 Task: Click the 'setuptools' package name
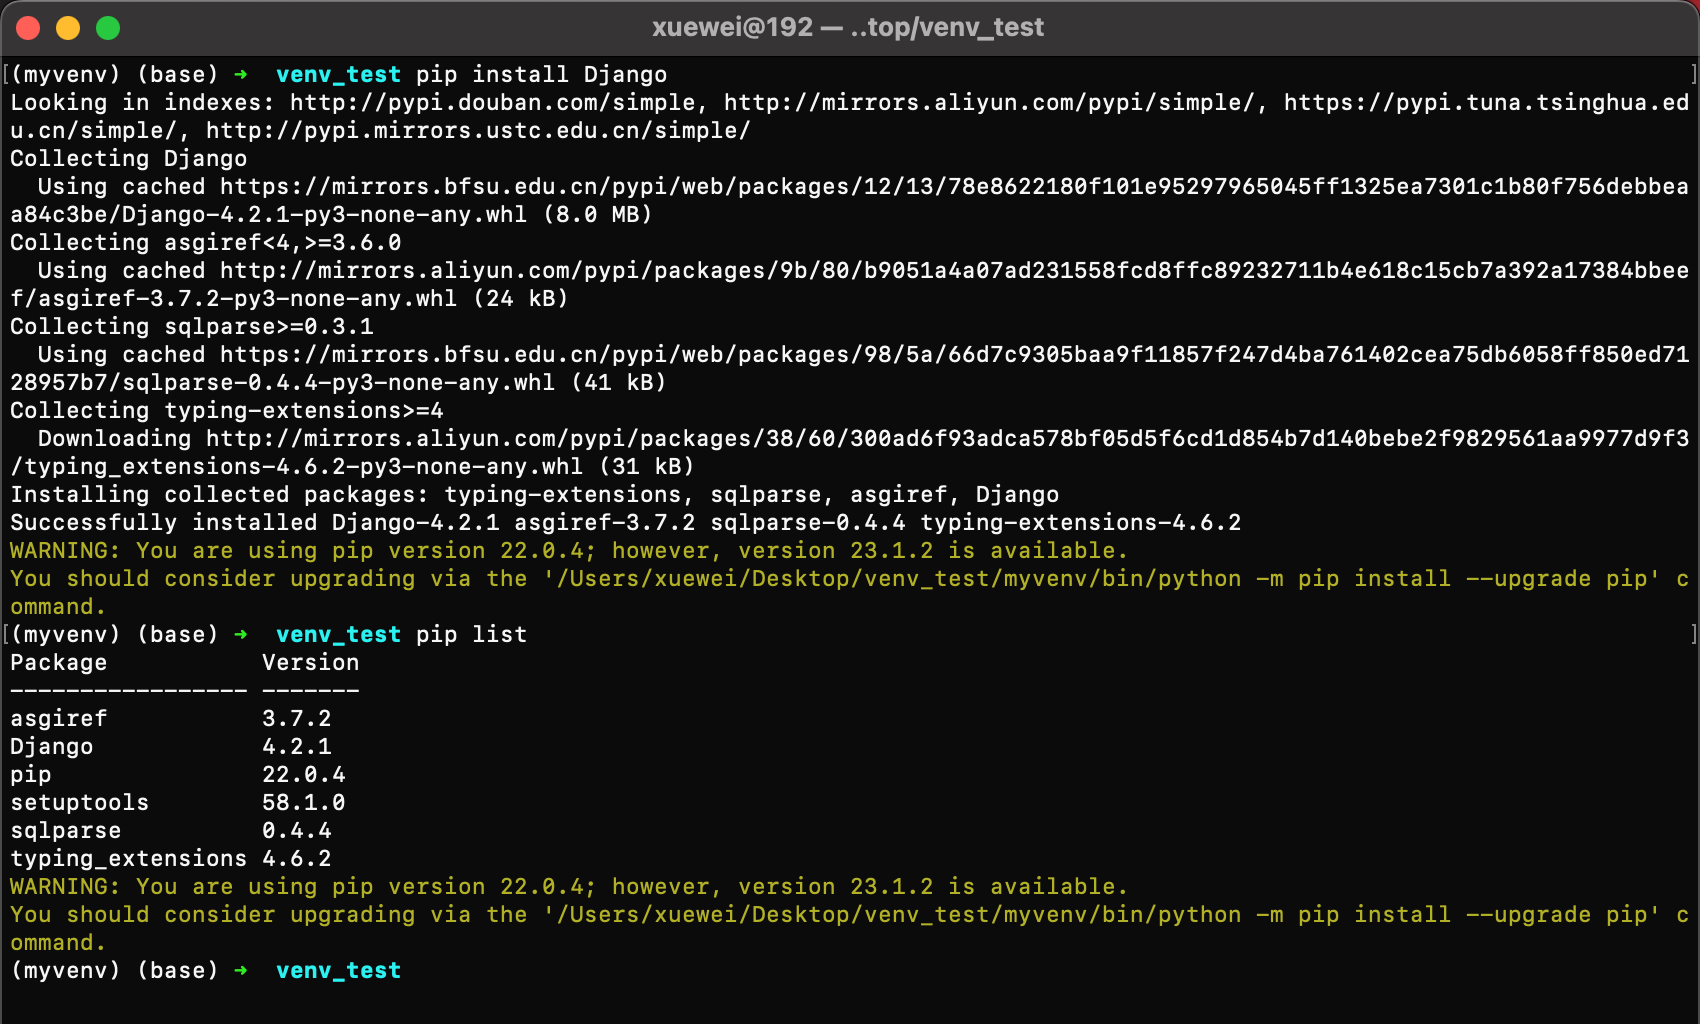(x=80, y=803)
